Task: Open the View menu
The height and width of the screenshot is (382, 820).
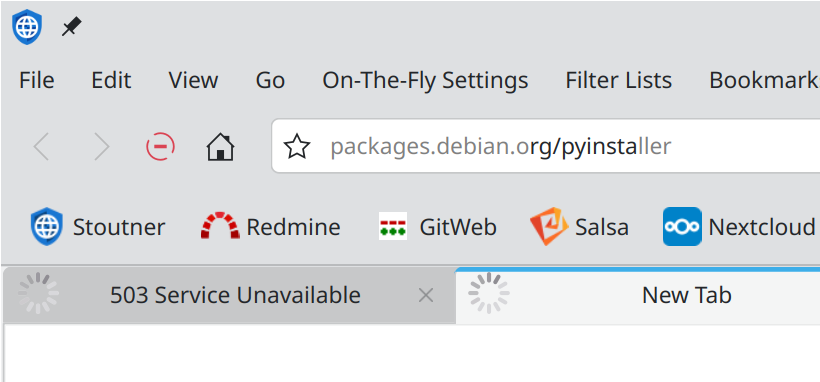Action: (193, 81)
